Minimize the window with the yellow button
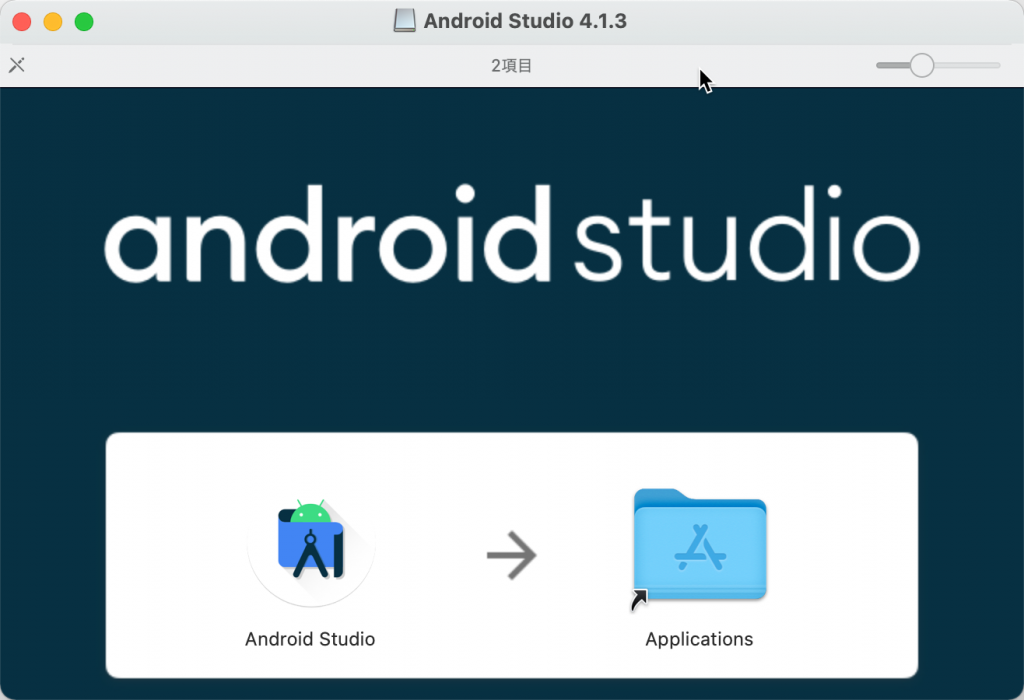Screen dimensions: 1024x700 click(x=53, y=22)
